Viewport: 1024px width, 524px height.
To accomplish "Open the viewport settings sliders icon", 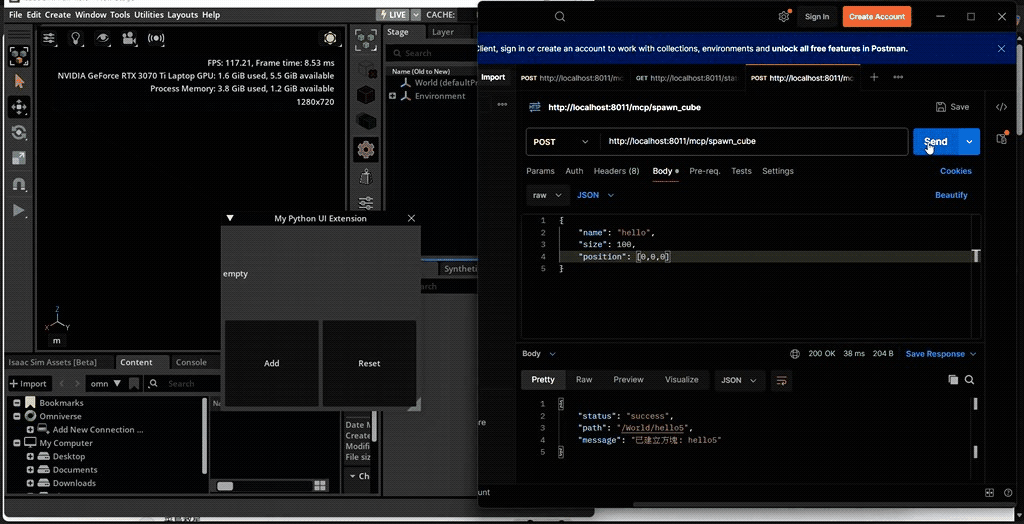I will (x=49, y=38).
